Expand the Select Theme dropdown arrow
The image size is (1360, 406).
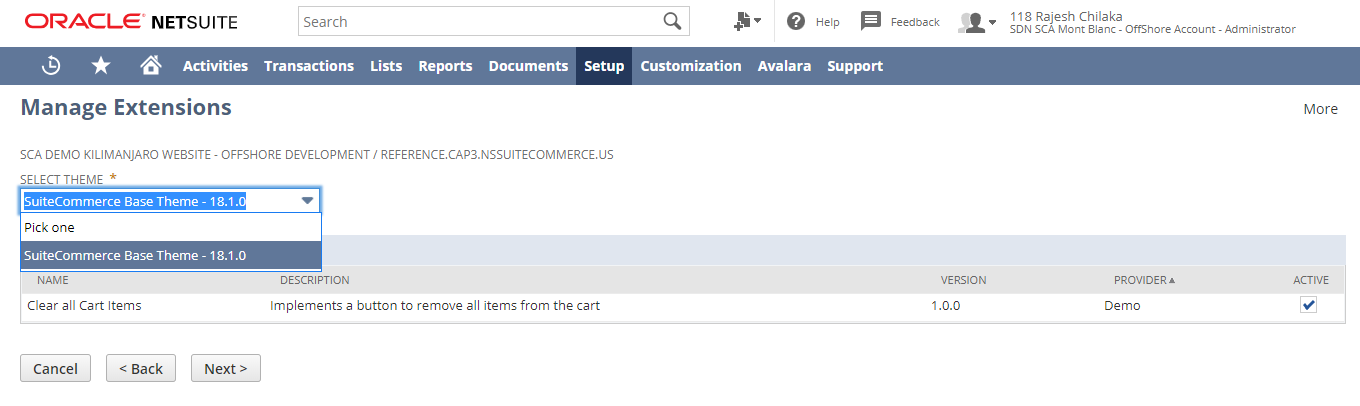pyautogui.click(x=308, y=201)
